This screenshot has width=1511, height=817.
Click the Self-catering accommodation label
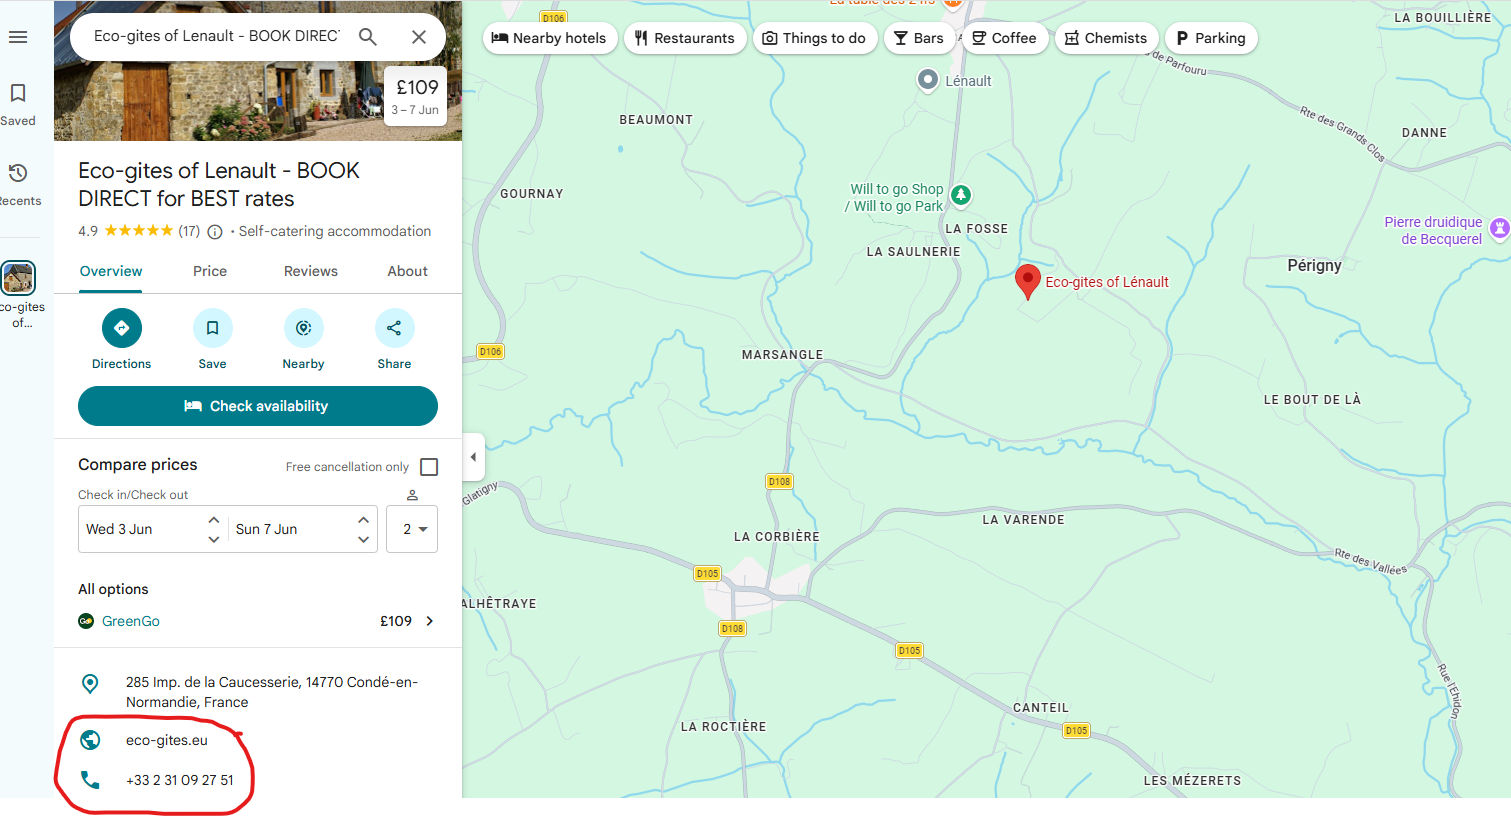pyautogui.click(x=335, y=231)
